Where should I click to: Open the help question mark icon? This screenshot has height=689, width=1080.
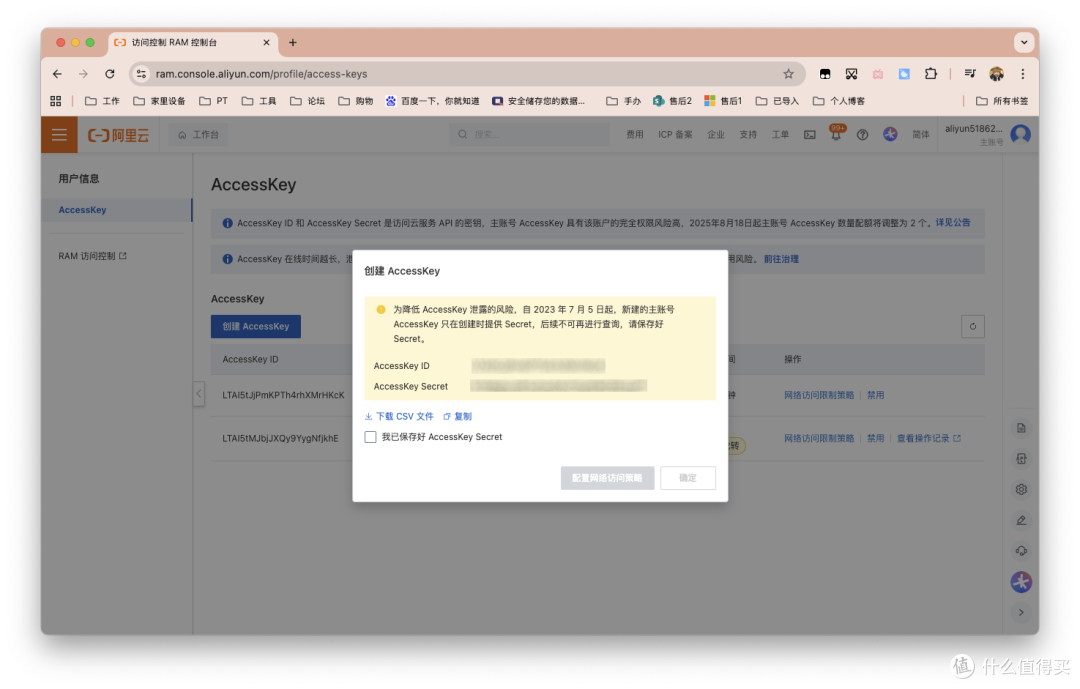tap(862, 134)
